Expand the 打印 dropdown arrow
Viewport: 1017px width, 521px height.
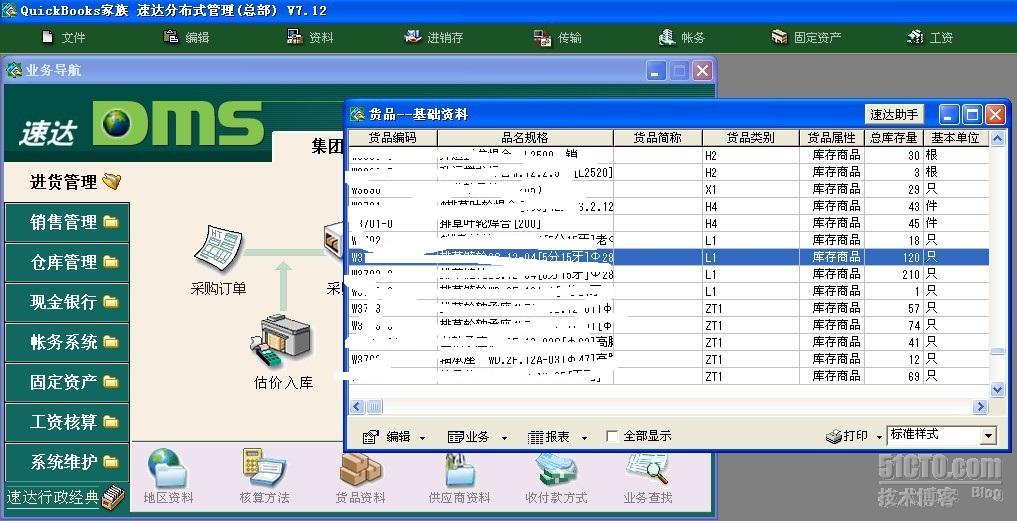(879, 438)
